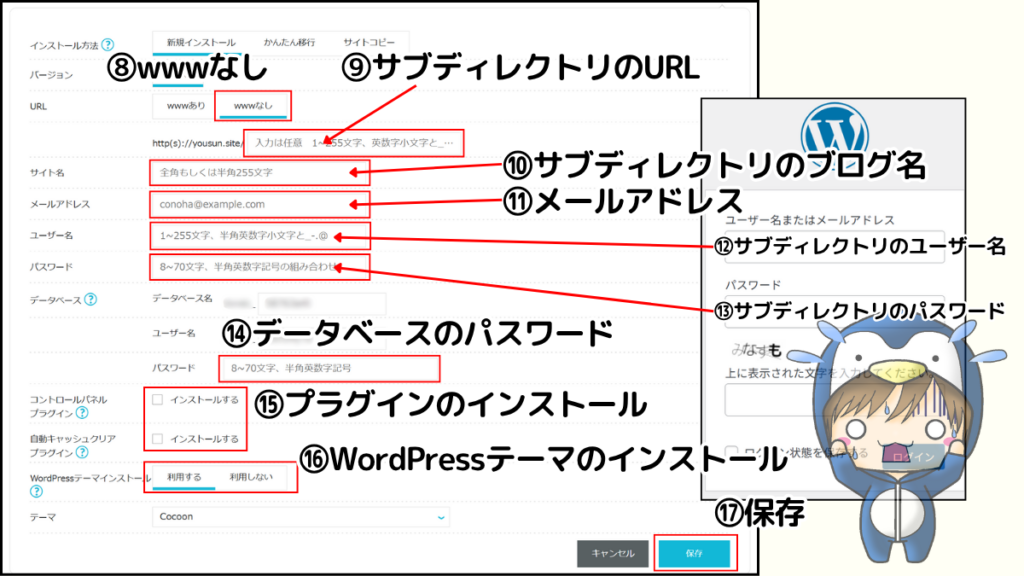Click the データベース名 input field
This screenshot has width=1024, height=576.
pos(321,304)
